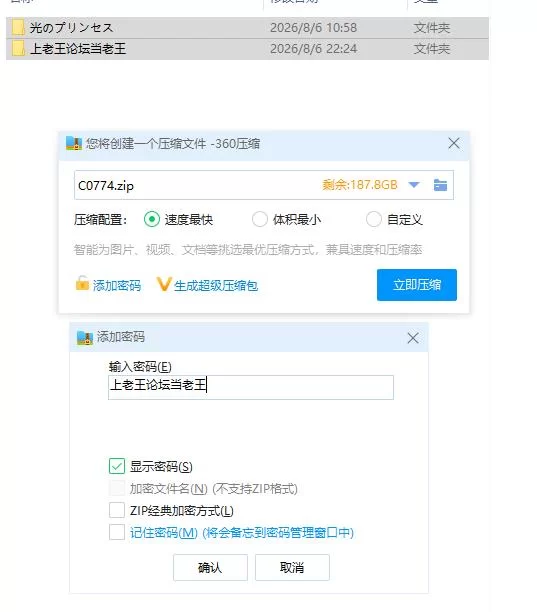Choose the 自定义 compression option
Image resolution: width=537 pixels, height=612 pixels.
click(373, 219)
